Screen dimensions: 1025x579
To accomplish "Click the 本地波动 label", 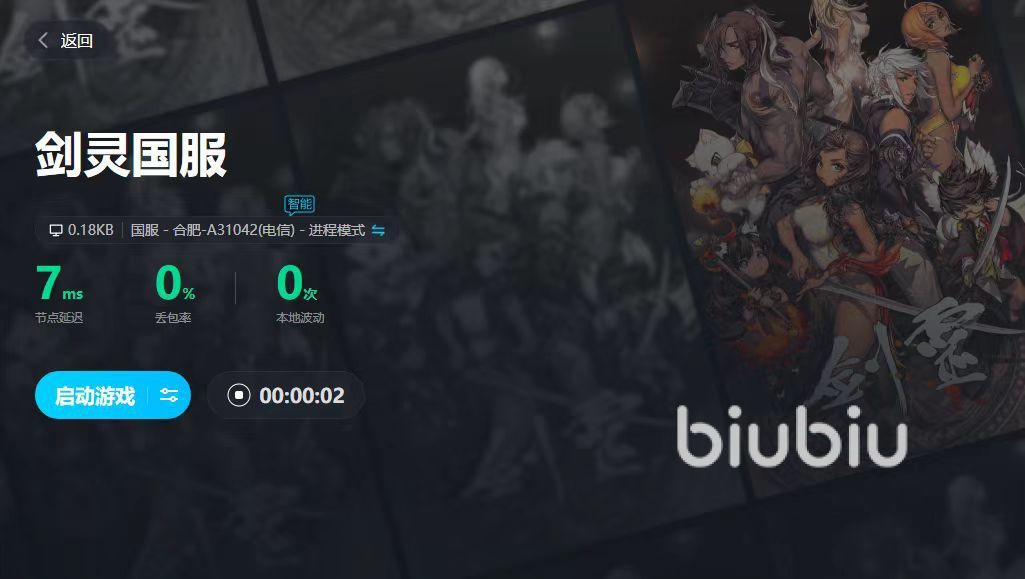I will click(300, 318).
